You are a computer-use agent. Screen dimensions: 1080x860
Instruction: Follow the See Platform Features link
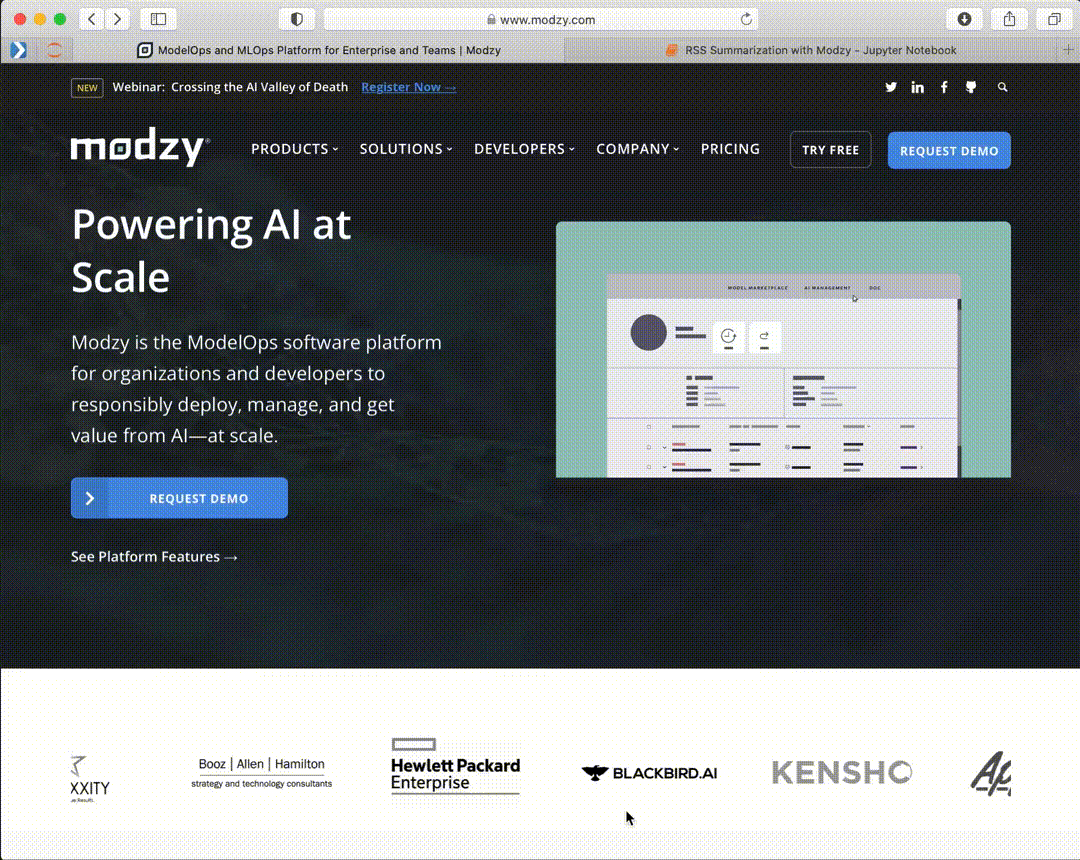click(154, 557)
